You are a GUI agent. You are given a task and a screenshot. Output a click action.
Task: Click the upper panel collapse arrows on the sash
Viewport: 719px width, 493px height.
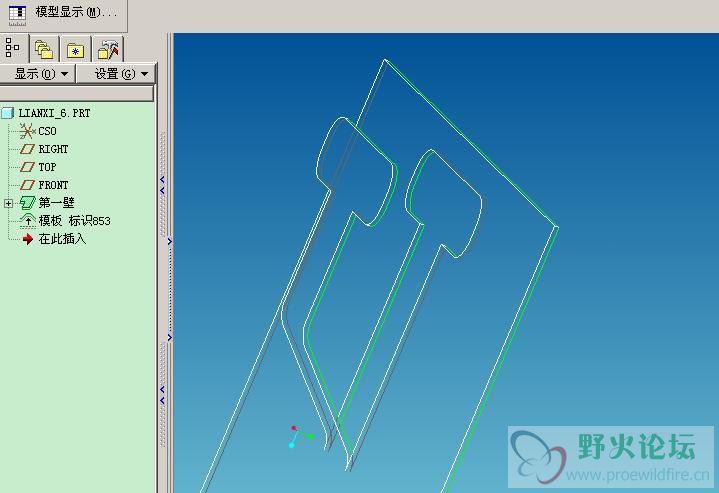[x=162, y=184]
